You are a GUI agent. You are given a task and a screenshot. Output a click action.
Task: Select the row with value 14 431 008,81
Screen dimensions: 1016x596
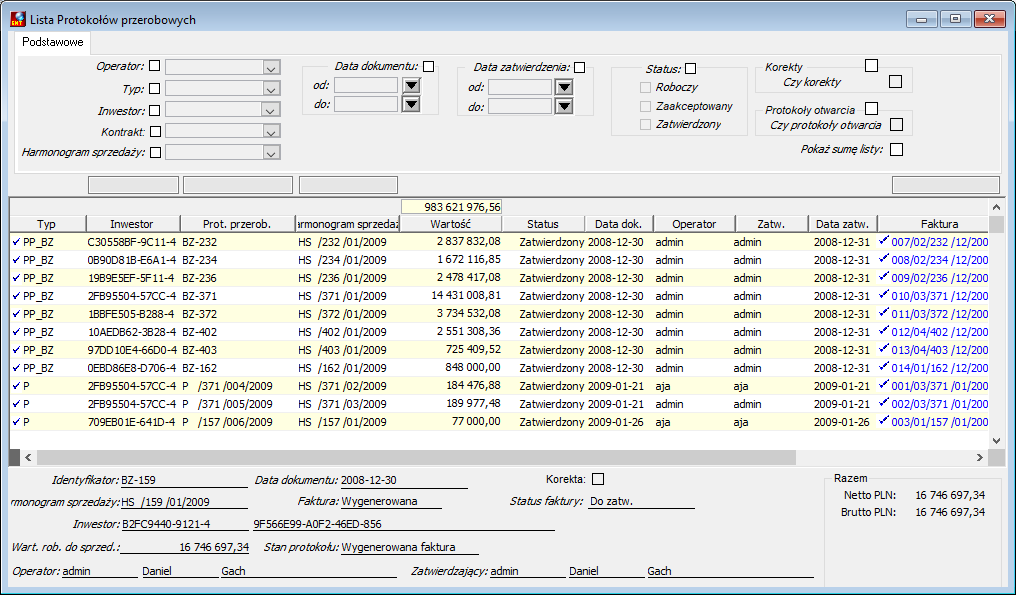pyautogui.click(x=499, y=296)
